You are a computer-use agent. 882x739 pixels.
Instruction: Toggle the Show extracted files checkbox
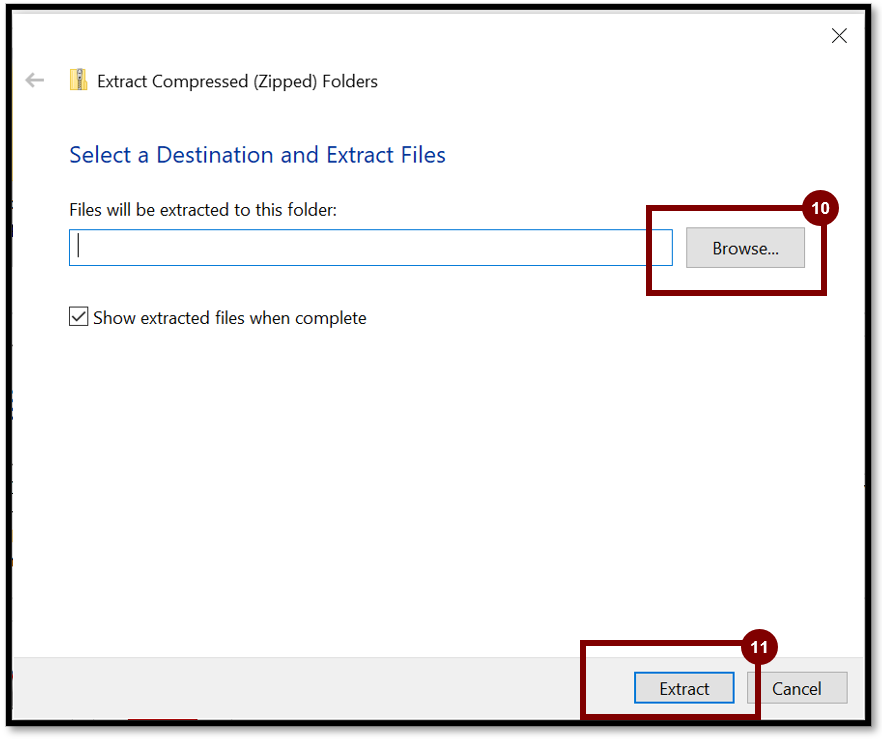click(x=78, y=317)
